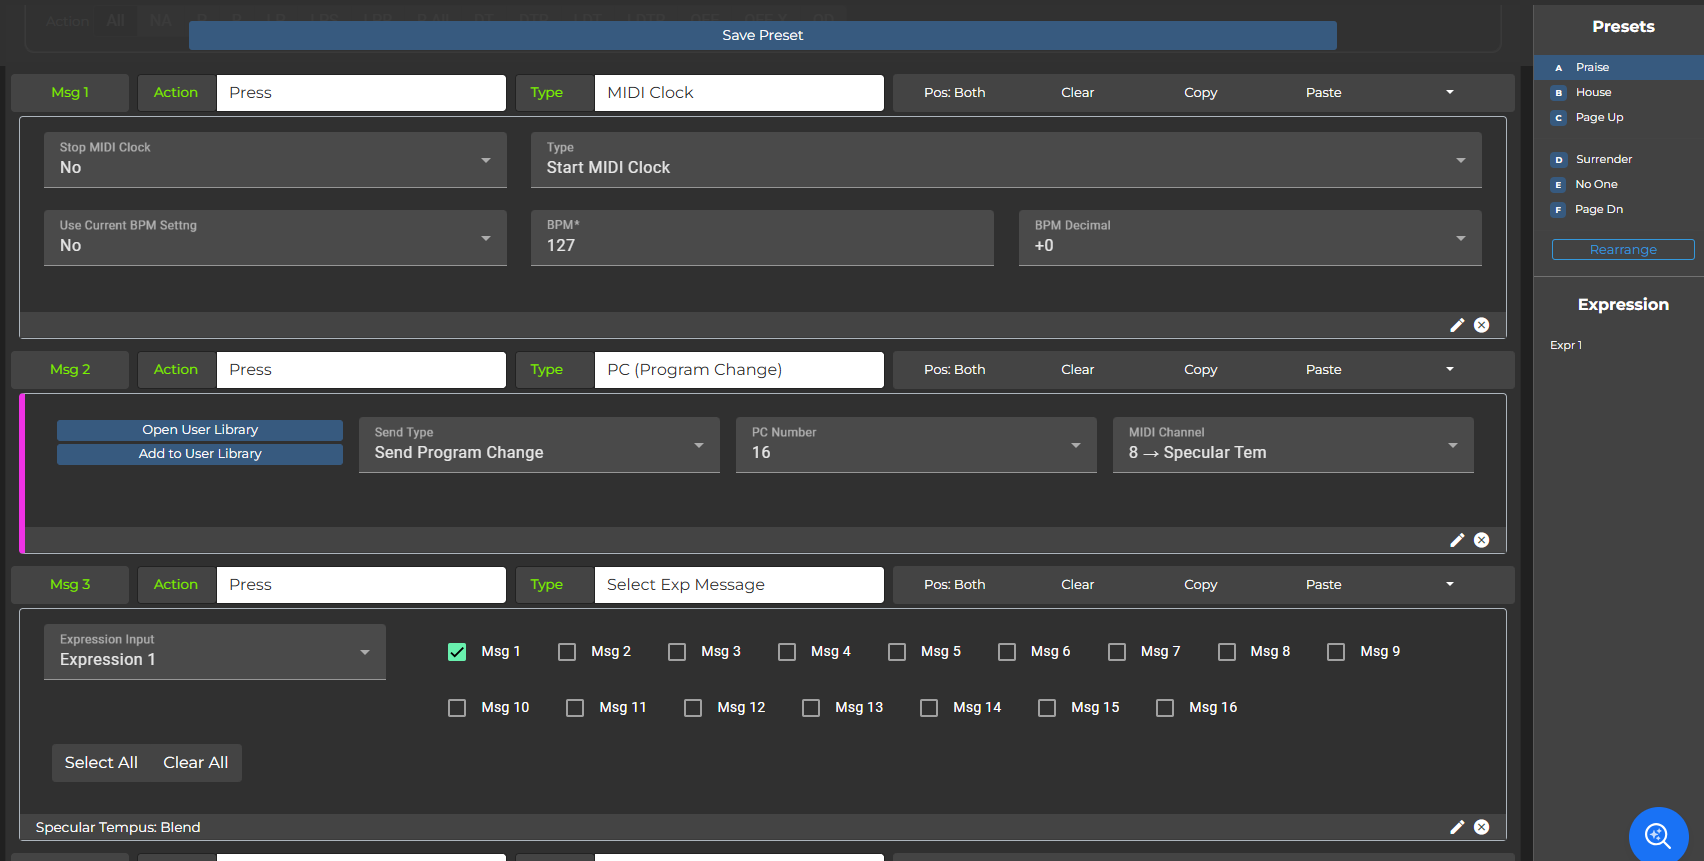Image resolution: width=1704 pixels, height=861 pixels.
Task: Select the Surrender preset in the list
Action: click(x=1603, y=159)
